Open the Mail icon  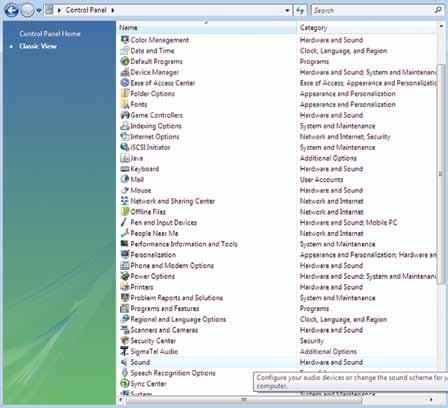coord(125,179)
